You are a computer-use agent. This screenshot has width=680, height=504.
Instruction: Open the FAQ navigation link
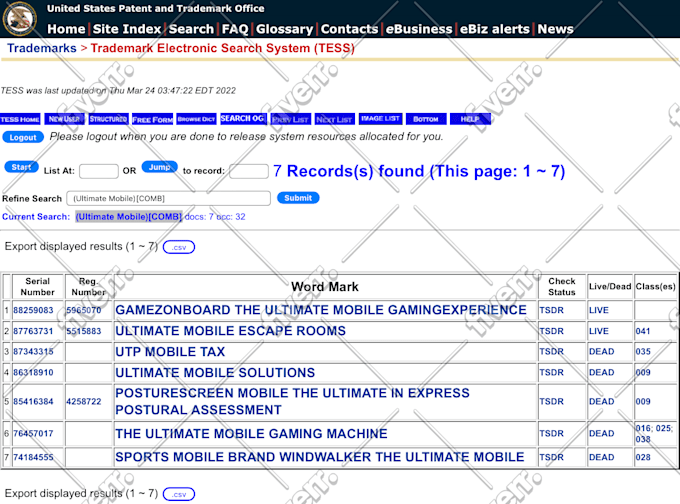(235, 29)
